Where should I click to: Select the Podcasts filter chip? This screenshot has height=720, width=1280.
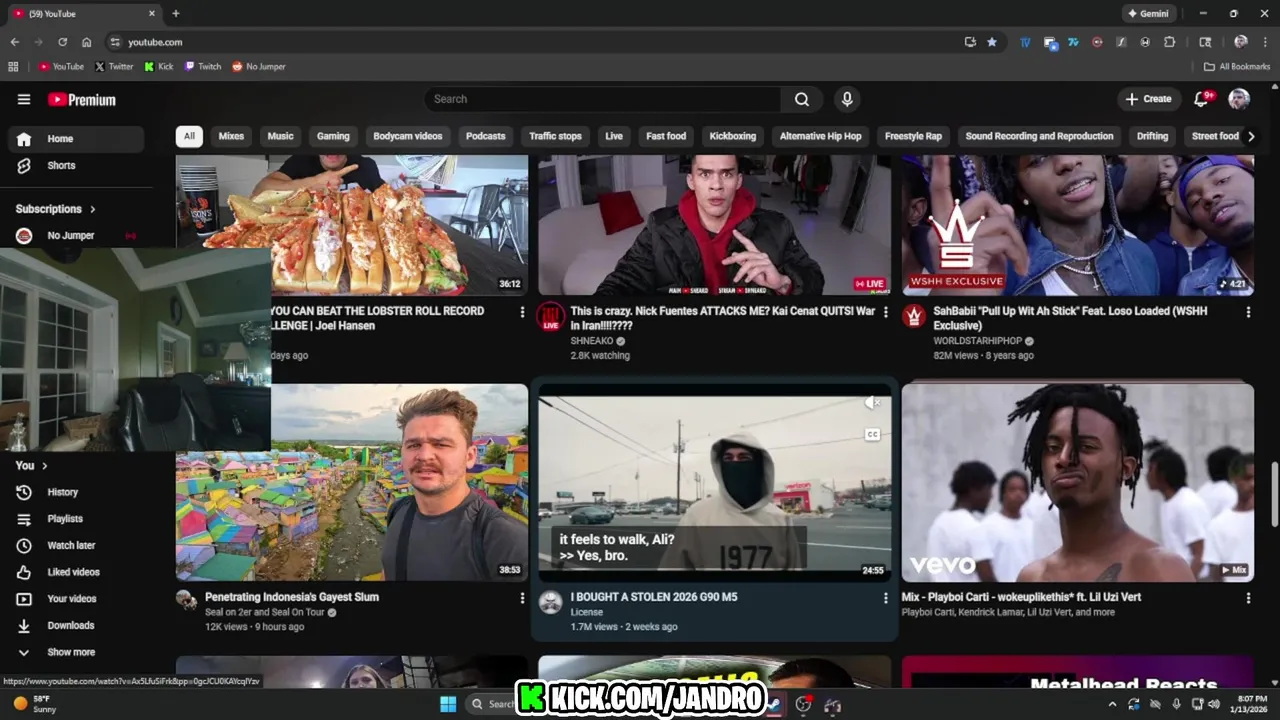click(x=486, y=136)
